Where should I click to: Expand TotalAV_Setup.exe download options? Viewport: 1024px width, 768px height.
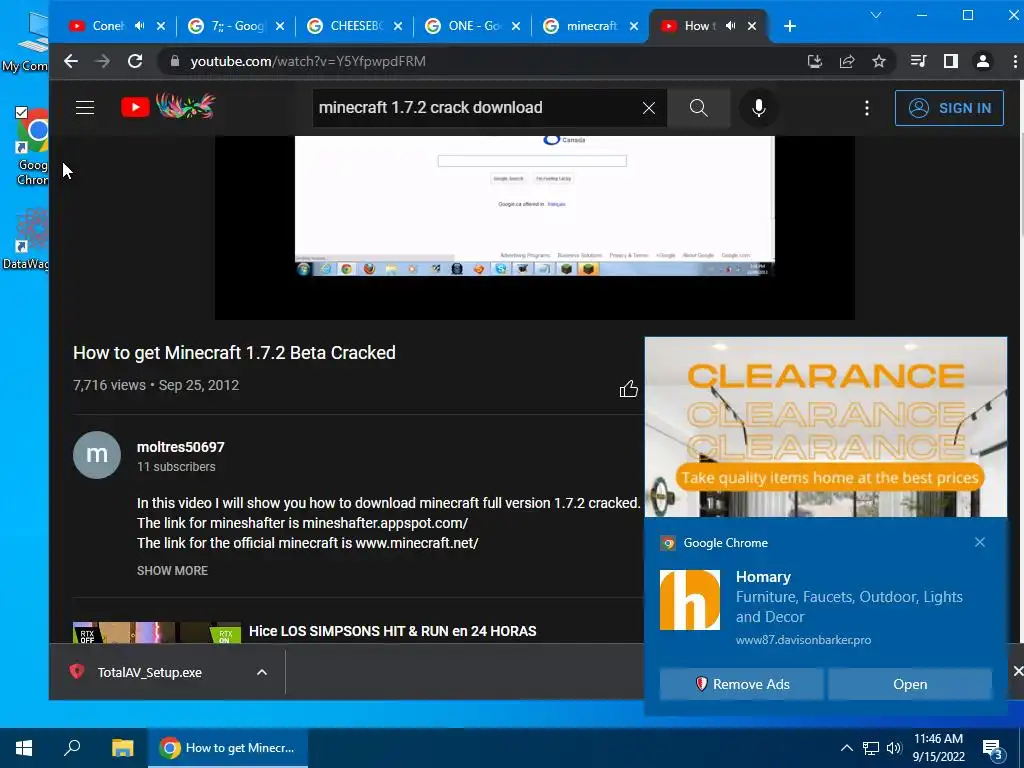262,673
